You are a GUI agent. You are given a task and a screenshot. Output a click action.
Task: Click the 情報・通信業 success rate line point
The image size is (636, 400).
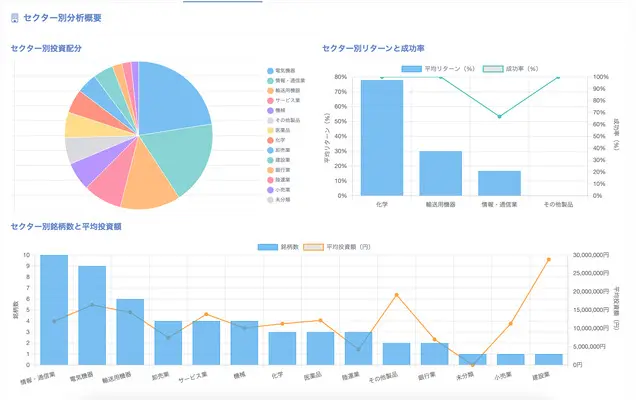[499, 116]
